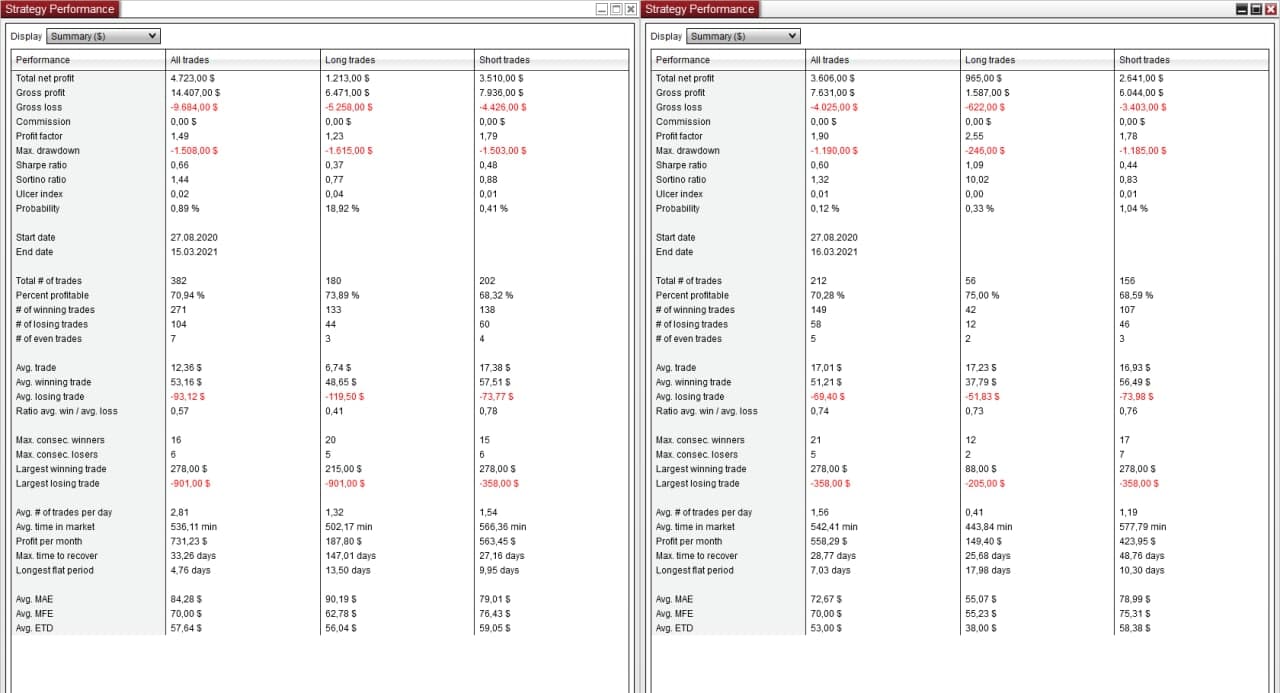Screen dimensions: 1280x693
Task: Minimize the left Strategy Performance window
Action: click(602, 9)
